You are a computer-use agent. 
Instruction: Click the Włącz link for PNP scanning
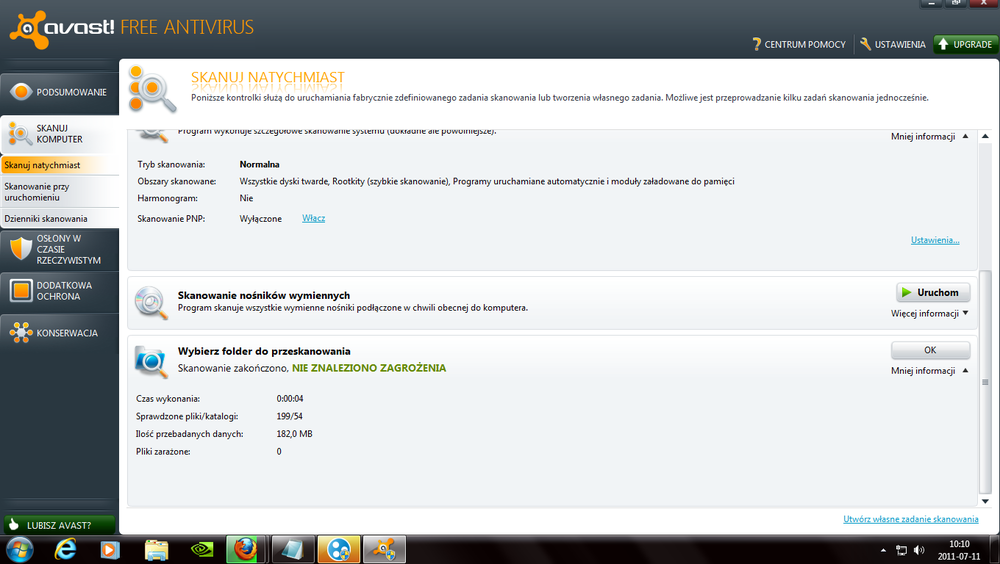(313, 218)
